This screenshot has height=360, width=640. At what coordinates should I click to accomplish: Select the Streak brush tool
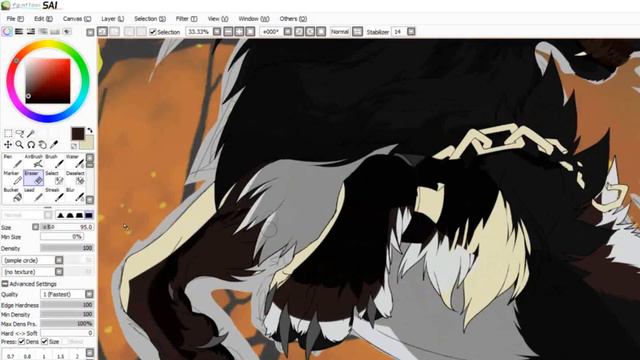[x=54, y=195]
